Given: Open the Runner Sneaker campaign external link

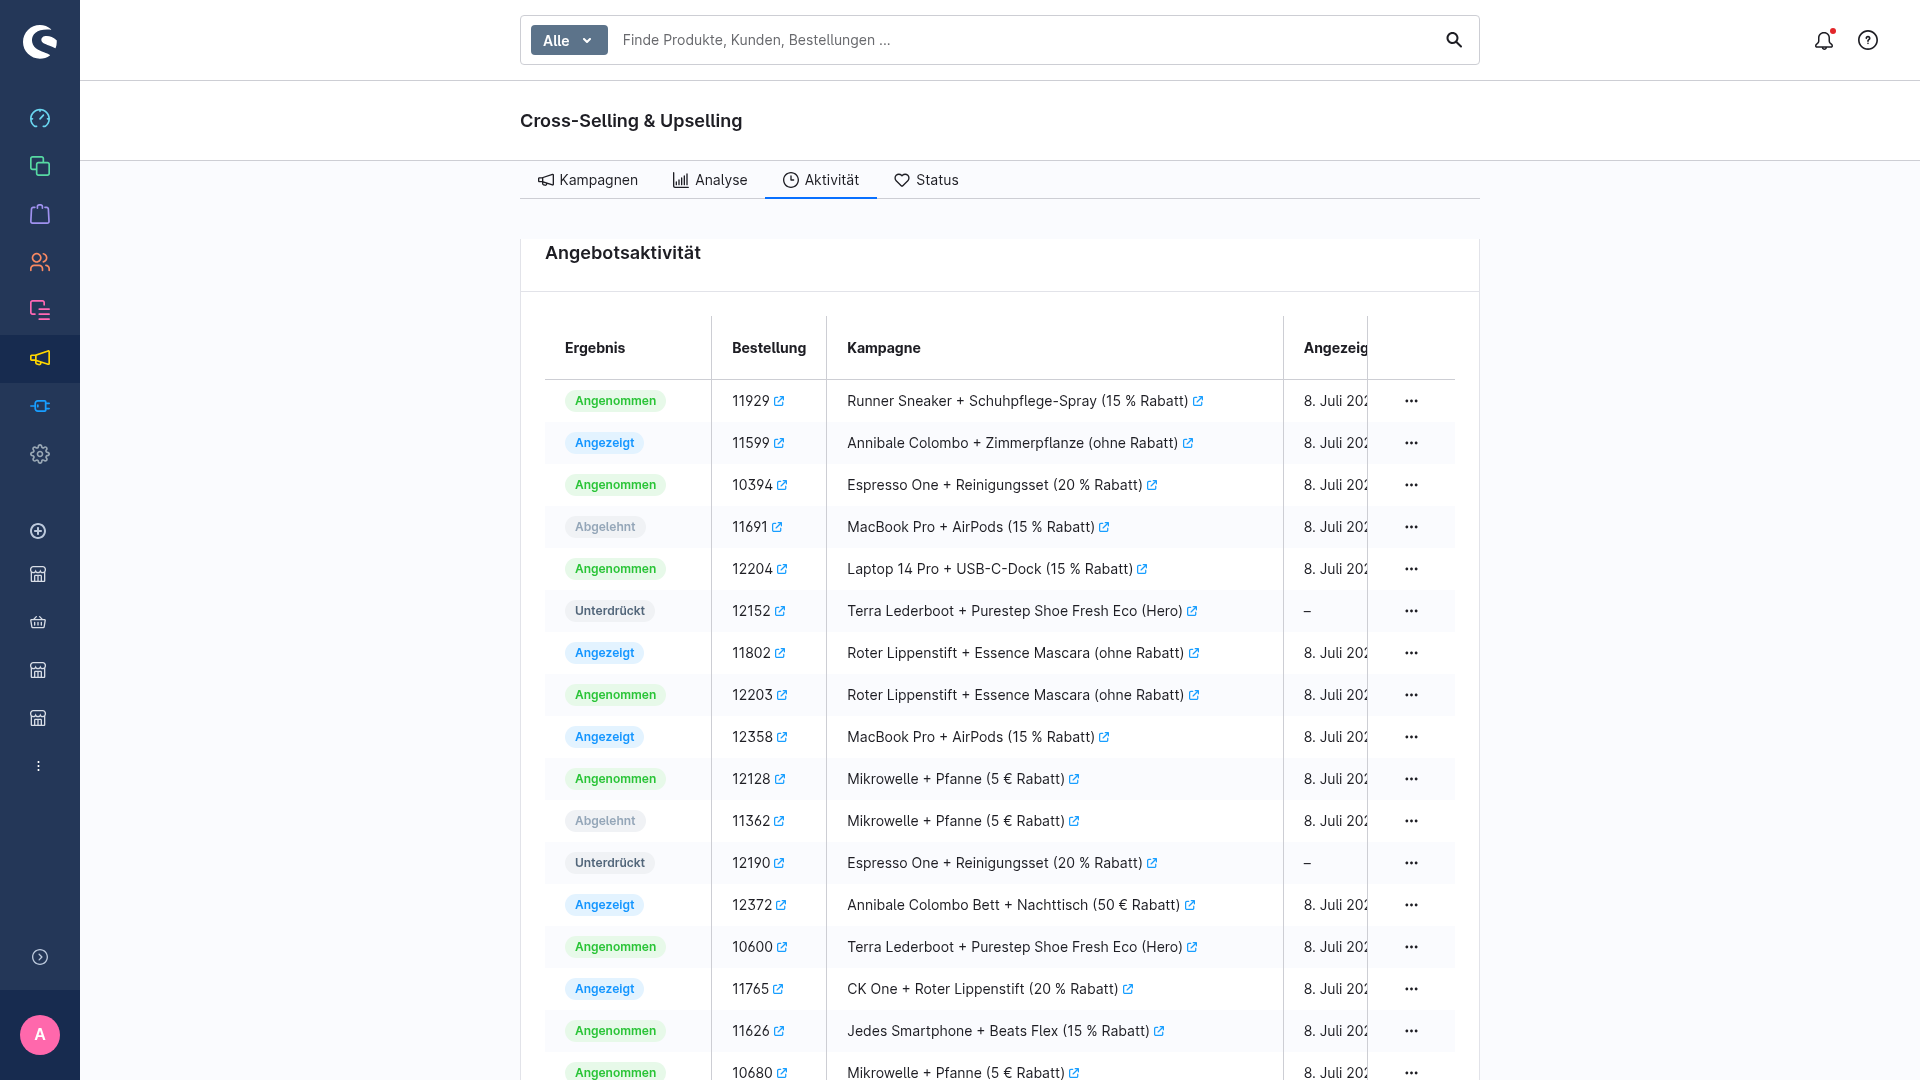Looking at the screenshot, I should pyautogui.click(x=1198, y=401).
